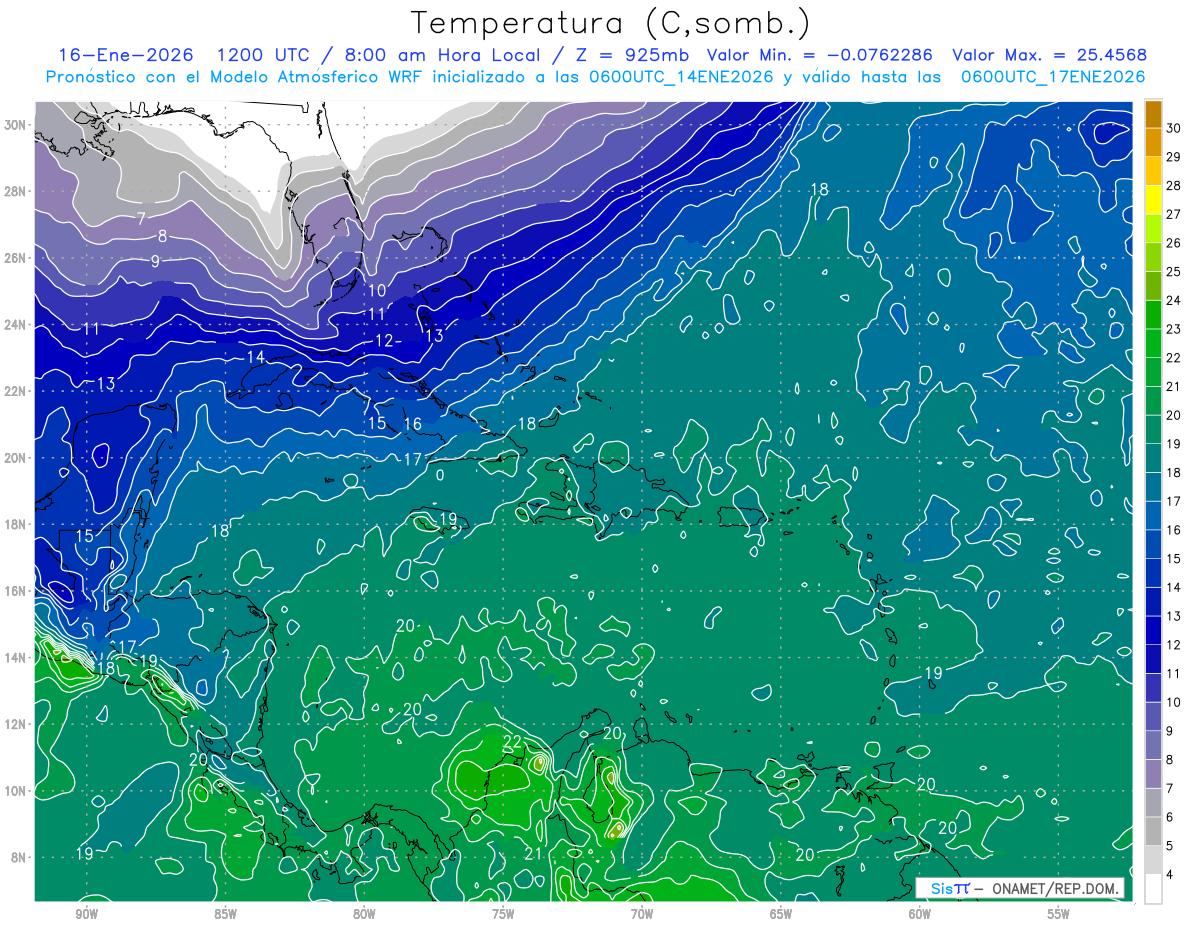The image size is (1200, 927).
Task: Click the color bar segment between 29 and 30
Action: pyautogui.click(x=1153, y=143)
